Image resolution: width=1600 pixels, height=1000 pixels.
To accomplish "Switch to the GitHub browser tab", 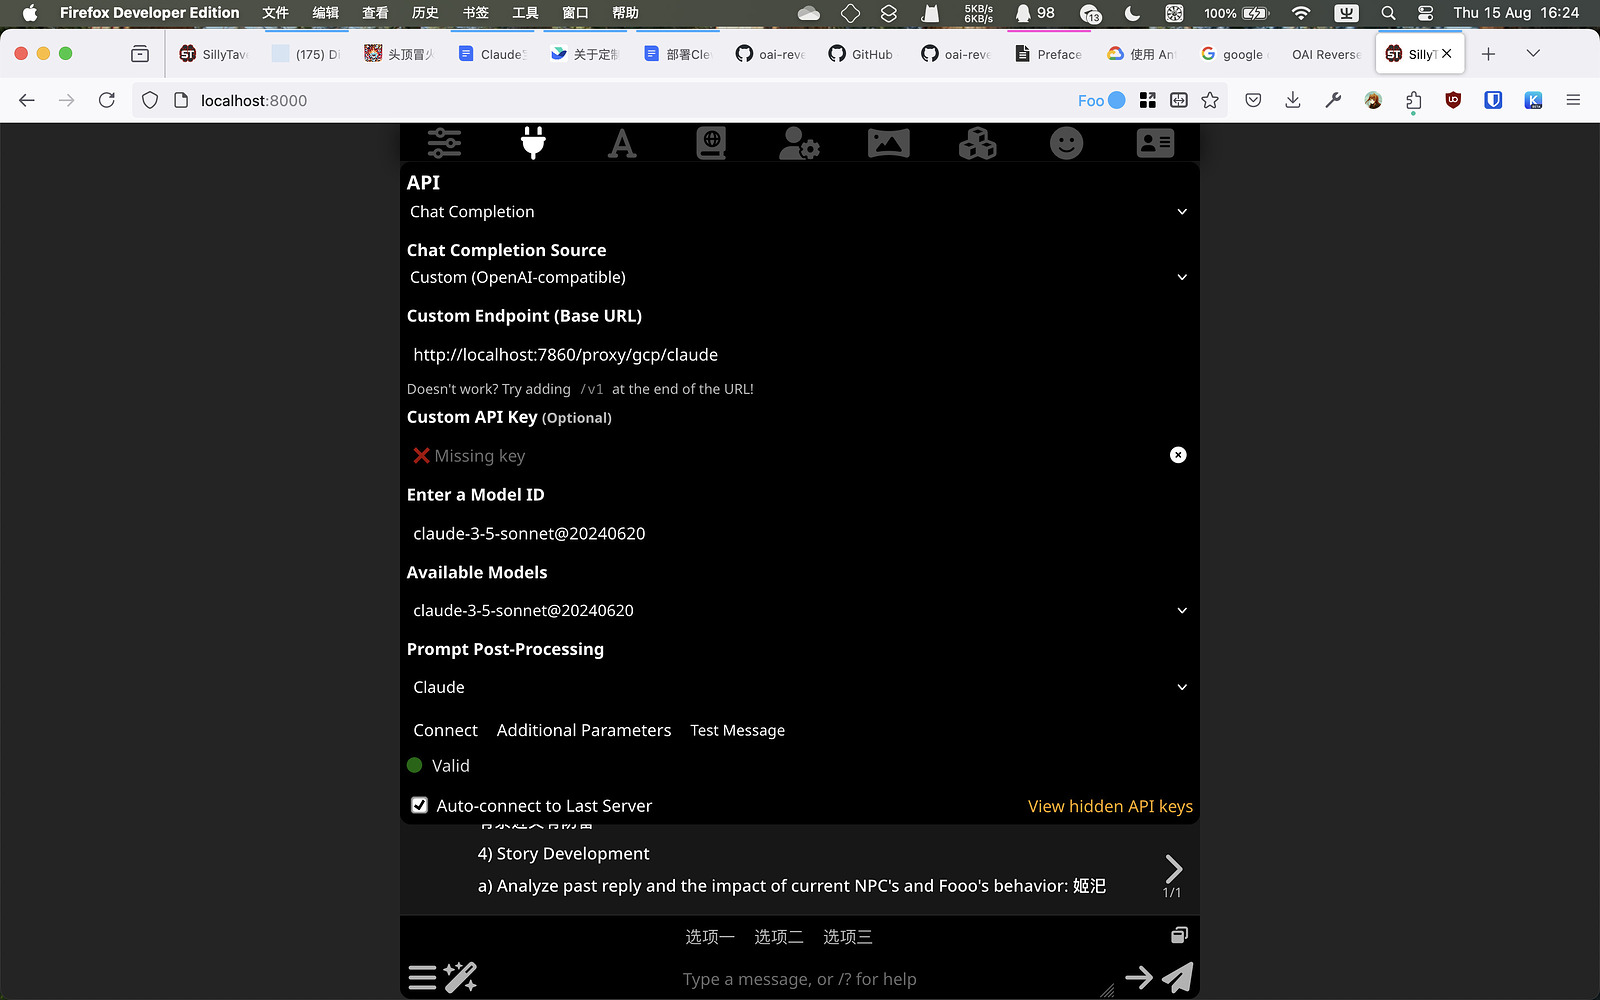I will (x=860, y=54).
